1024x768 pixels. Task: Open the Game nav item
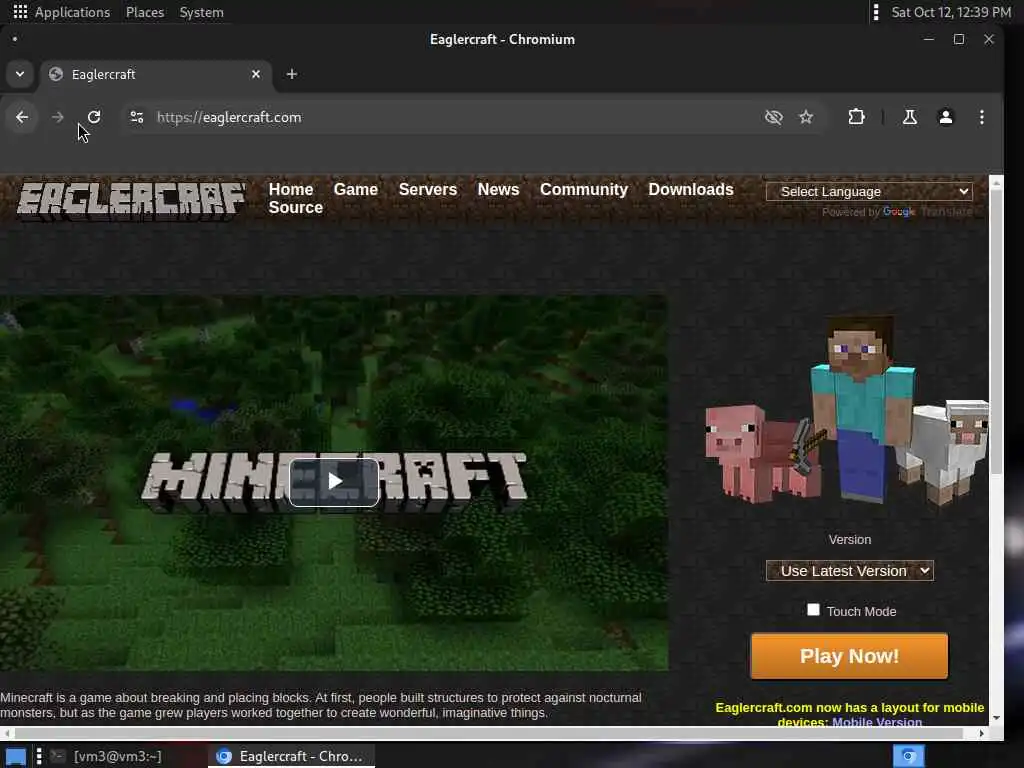[x=356, y=189]
